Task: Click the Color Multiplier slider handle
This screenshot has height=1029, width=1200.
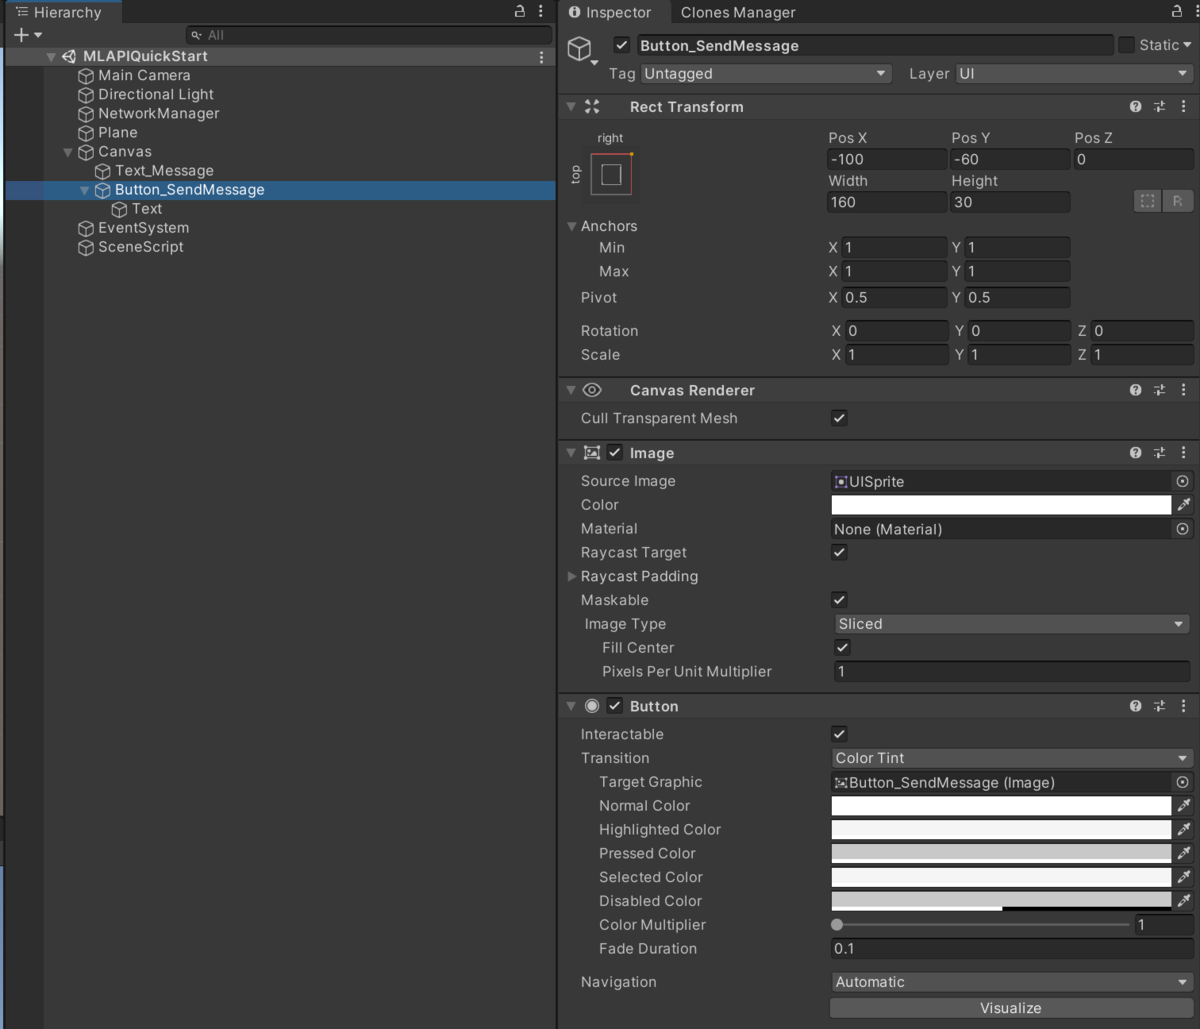Action: 837,925
